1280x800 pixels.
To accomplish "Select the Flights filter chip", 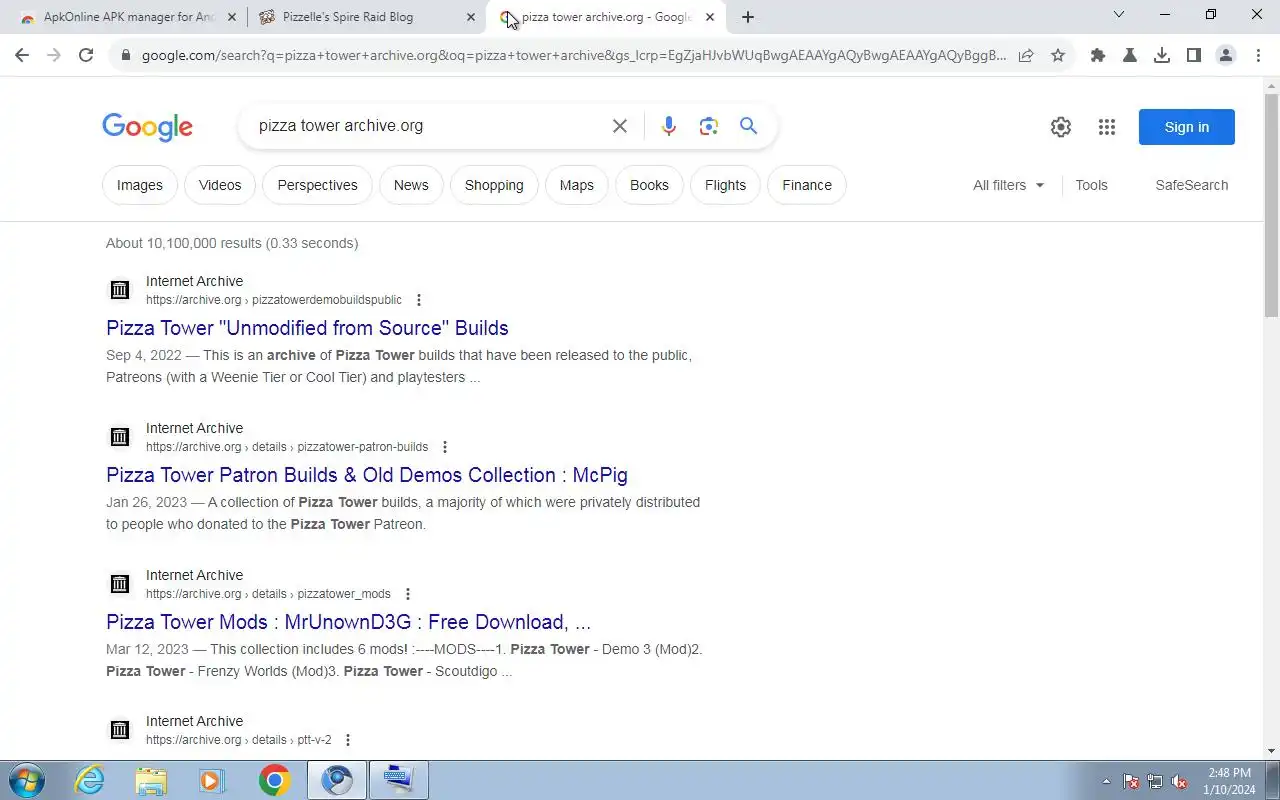I will pyautogui.click(x=725, y=185).
